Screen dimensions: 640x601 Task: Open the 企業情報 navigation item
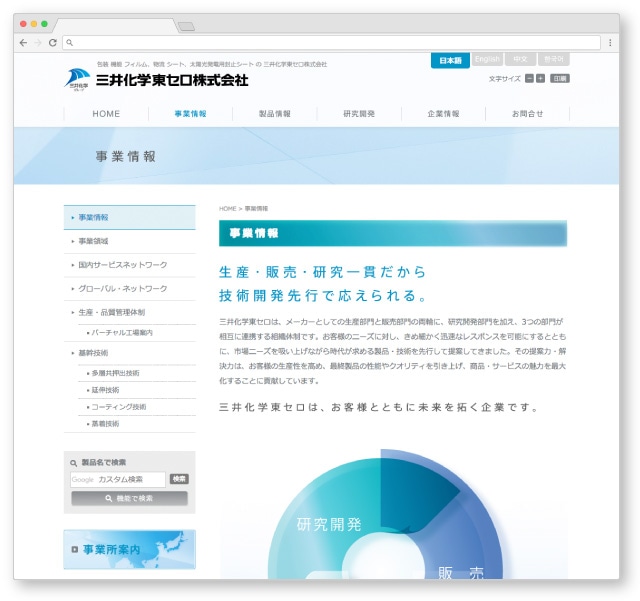click(x=443, y=114)
